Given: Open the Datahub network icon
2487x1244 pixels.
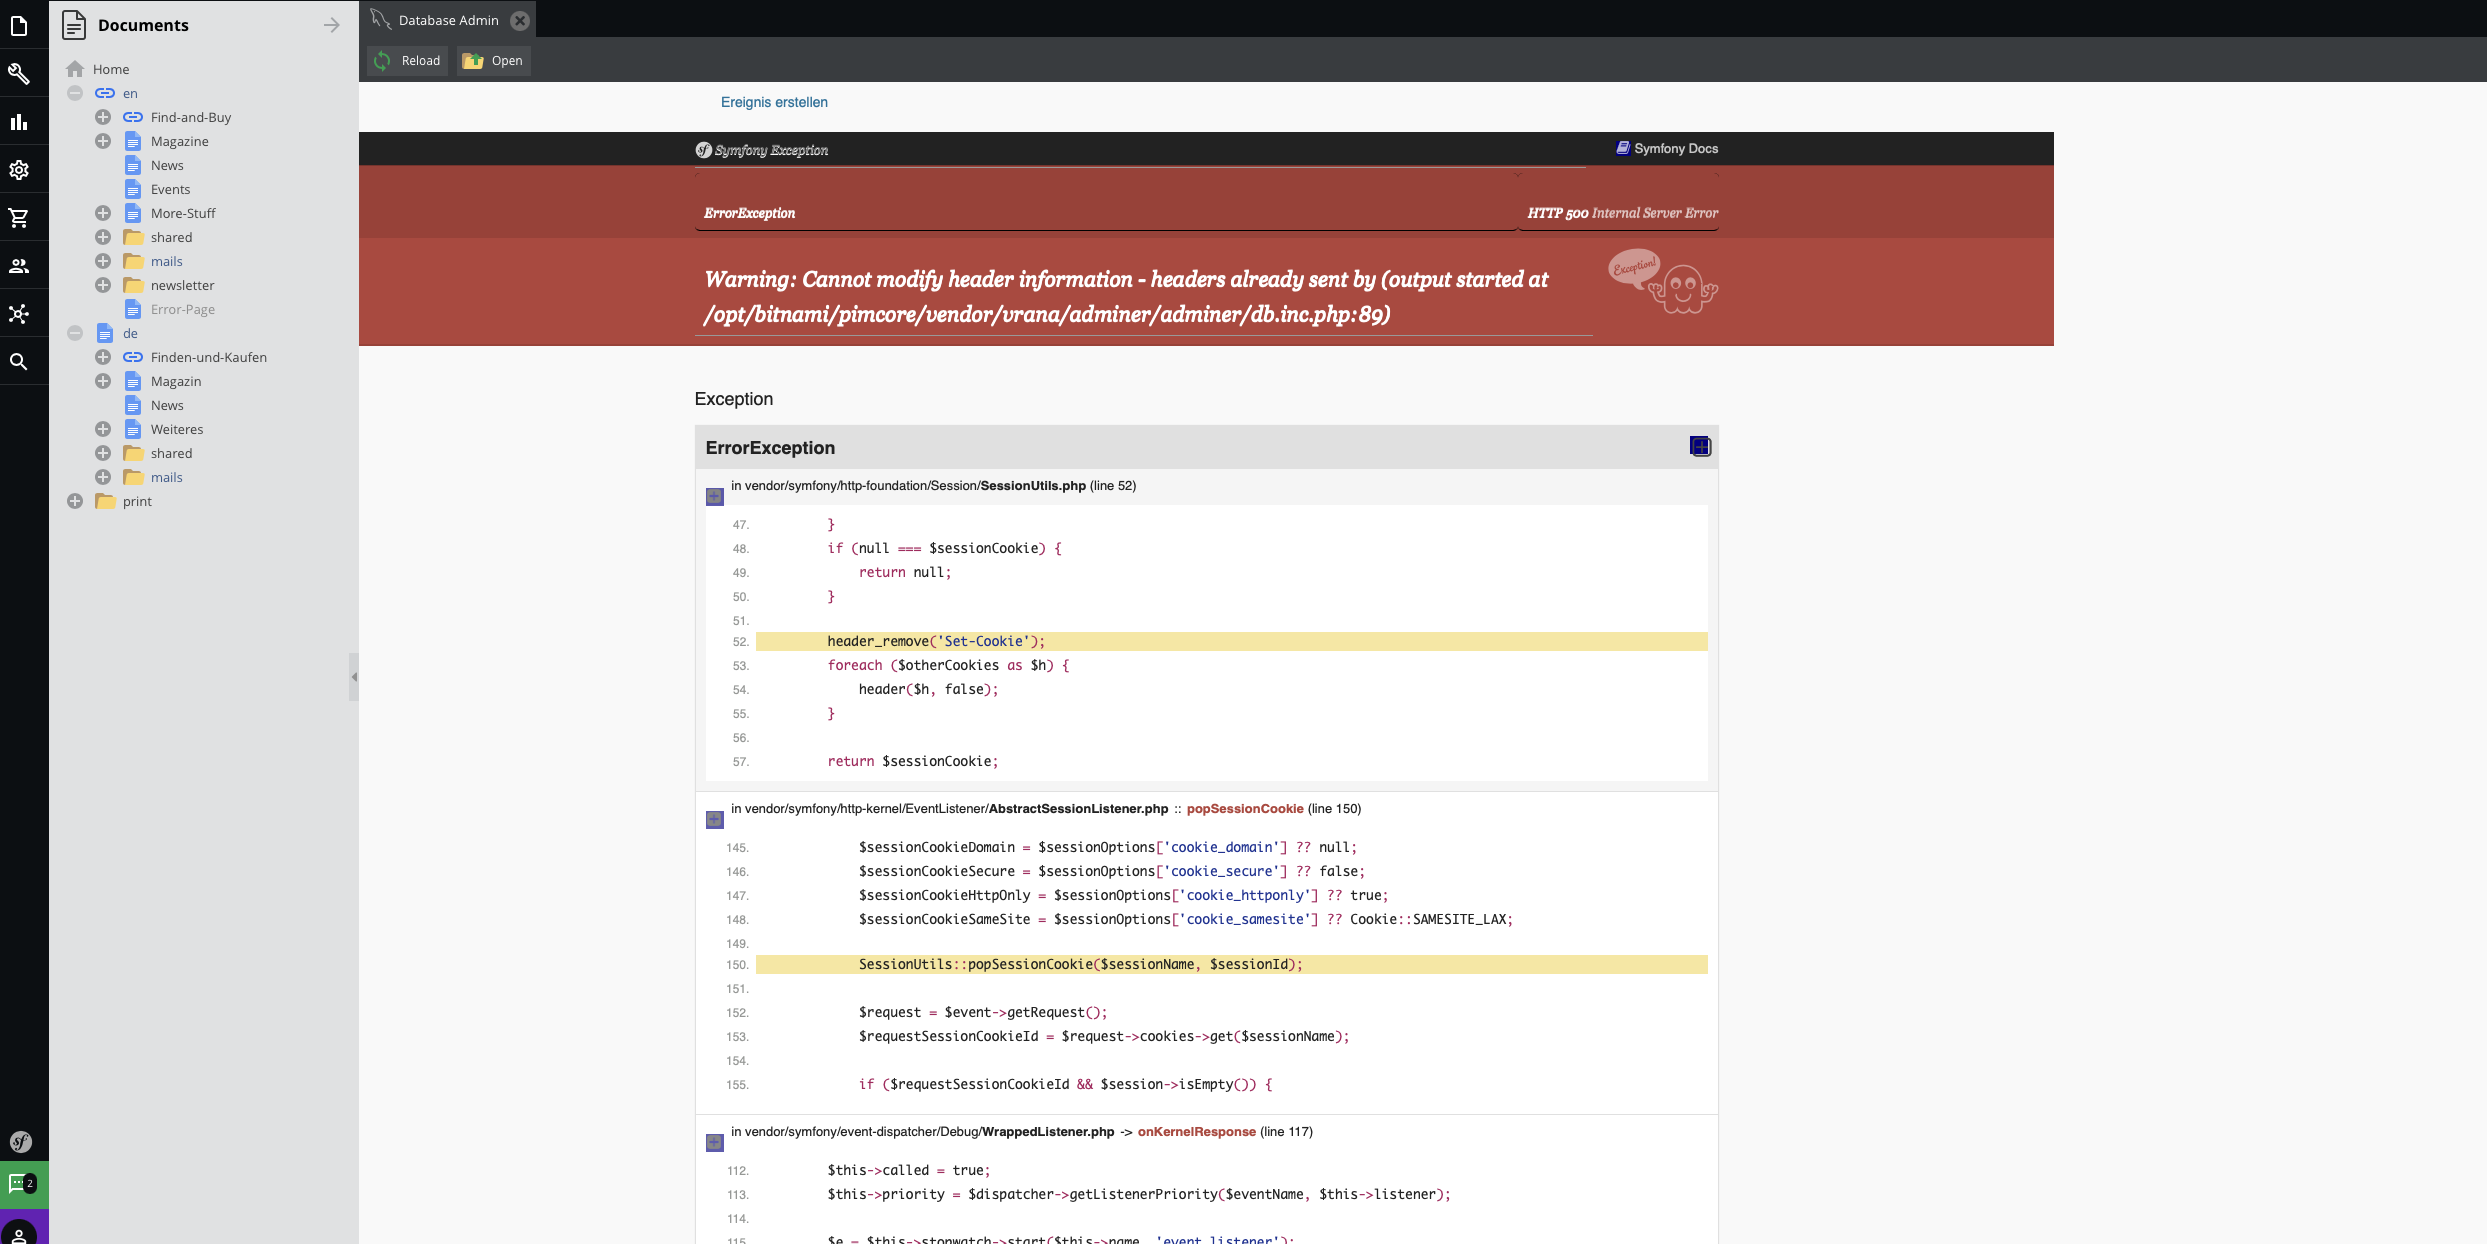Looking at the screenshot, I should (19, 314).
